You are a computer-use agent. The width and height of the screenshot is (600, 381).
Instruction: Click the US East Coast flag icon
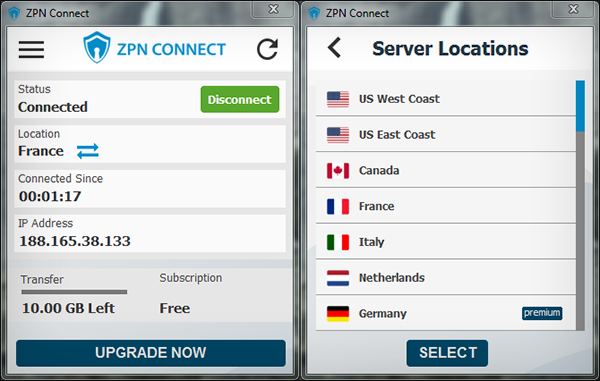338,135
